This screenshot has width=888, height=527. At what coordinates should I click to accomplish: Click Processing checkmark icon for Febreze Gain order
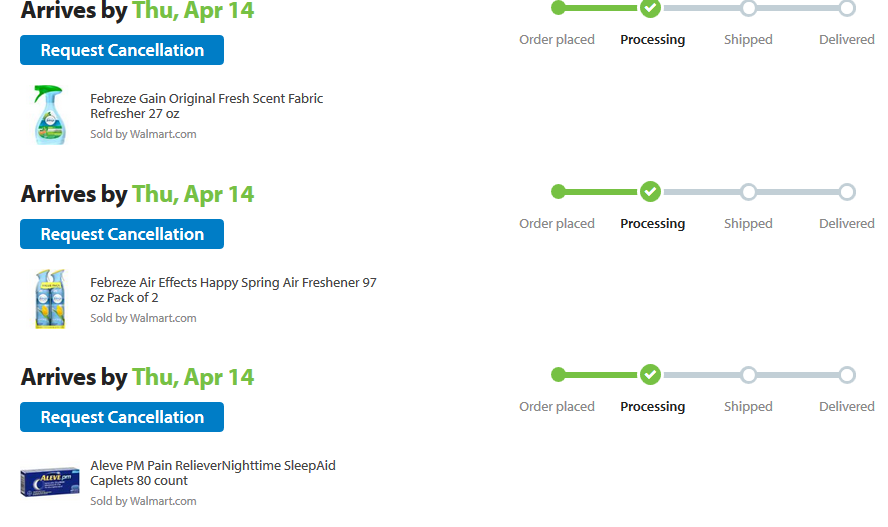650,8
